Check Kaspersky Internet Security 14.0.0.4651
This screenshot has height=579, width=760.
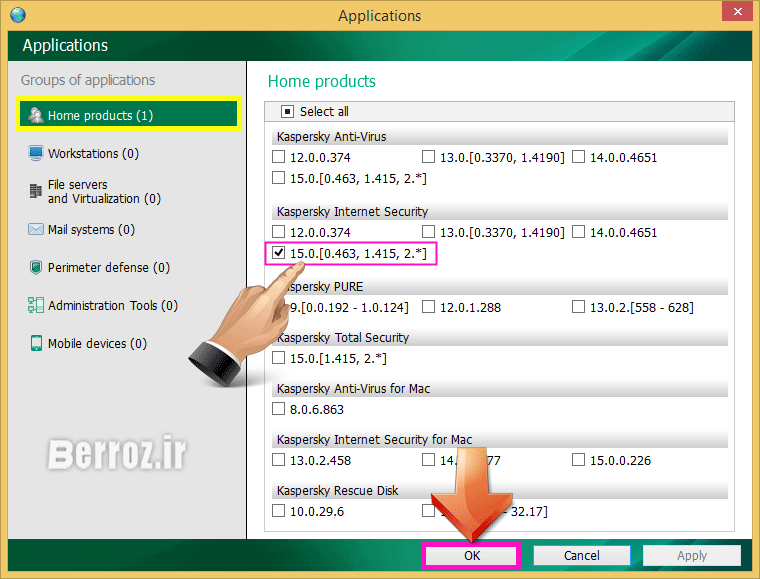(578, 232)
